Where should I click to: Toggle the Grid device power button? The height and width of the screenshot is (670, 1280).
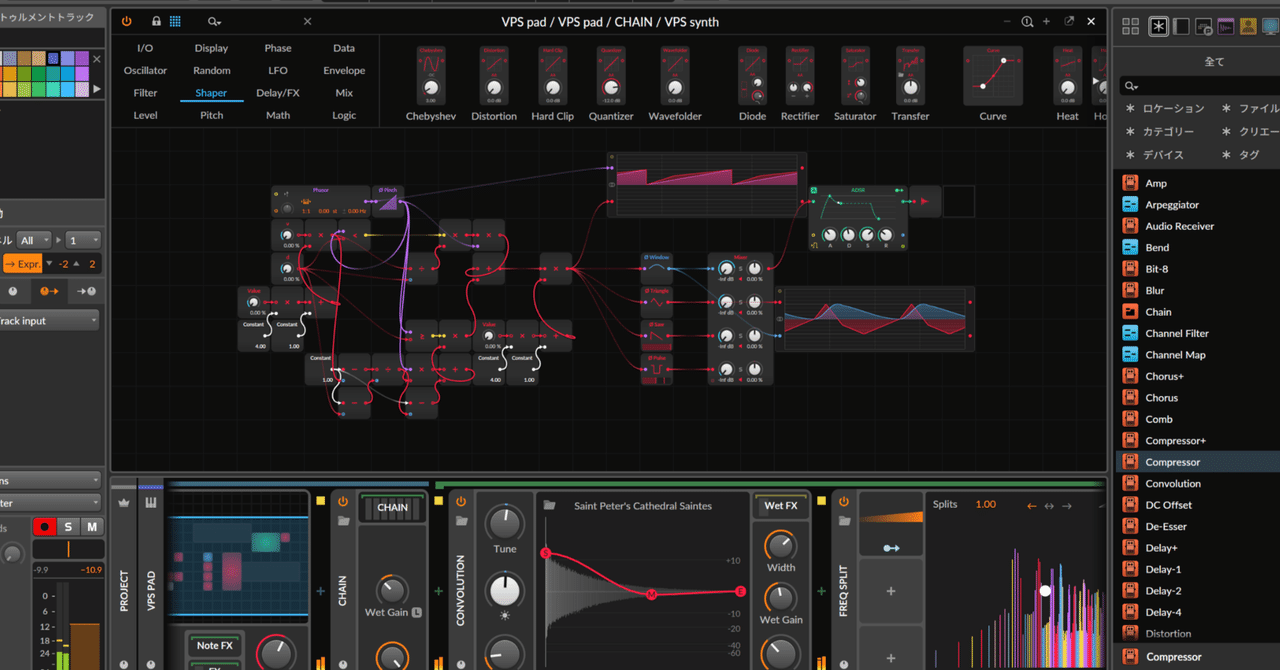point(126,21)
